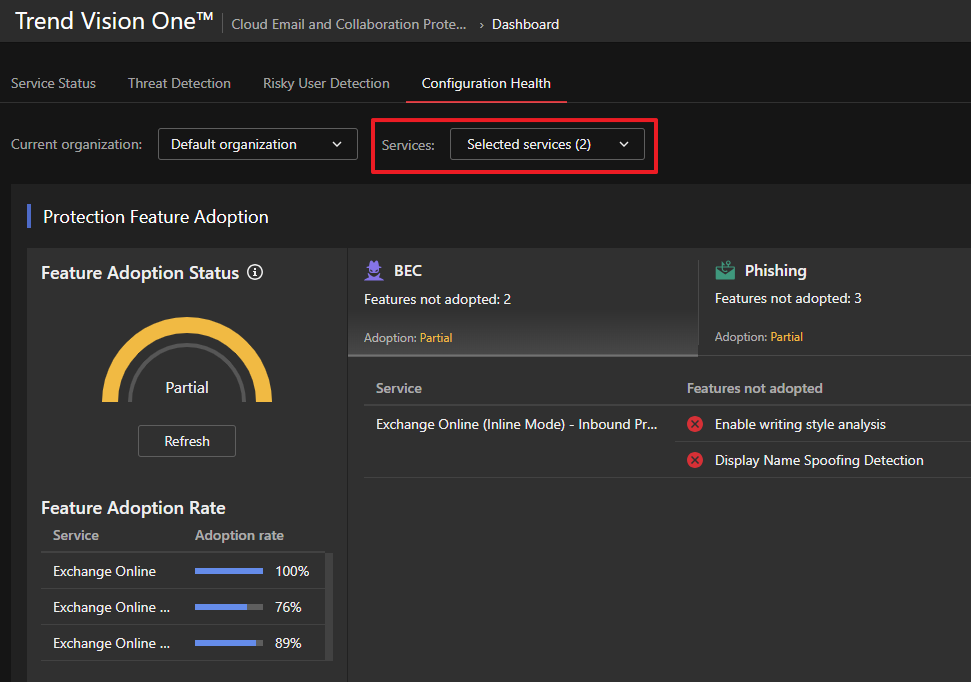Go to Risky User Detection tab

pos(326,83)
